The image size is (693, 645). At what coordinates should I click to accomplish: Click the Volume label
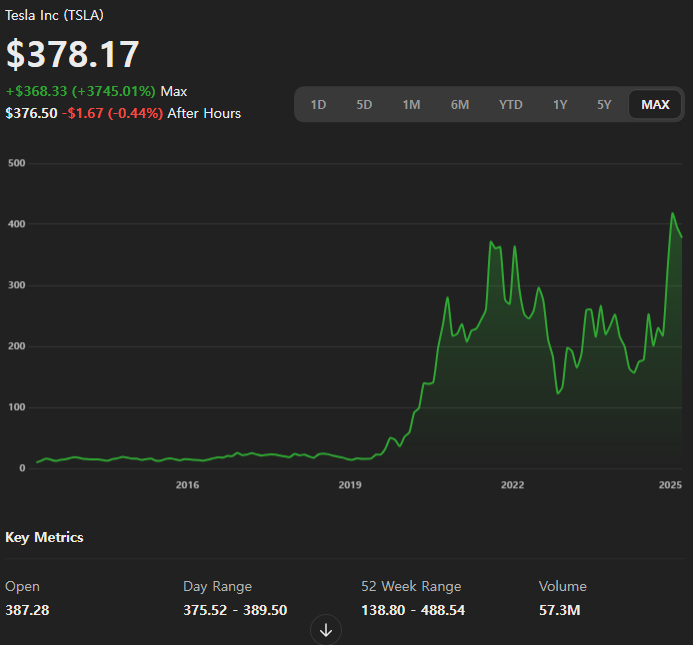pyautogui.click(x=563, y=587)
